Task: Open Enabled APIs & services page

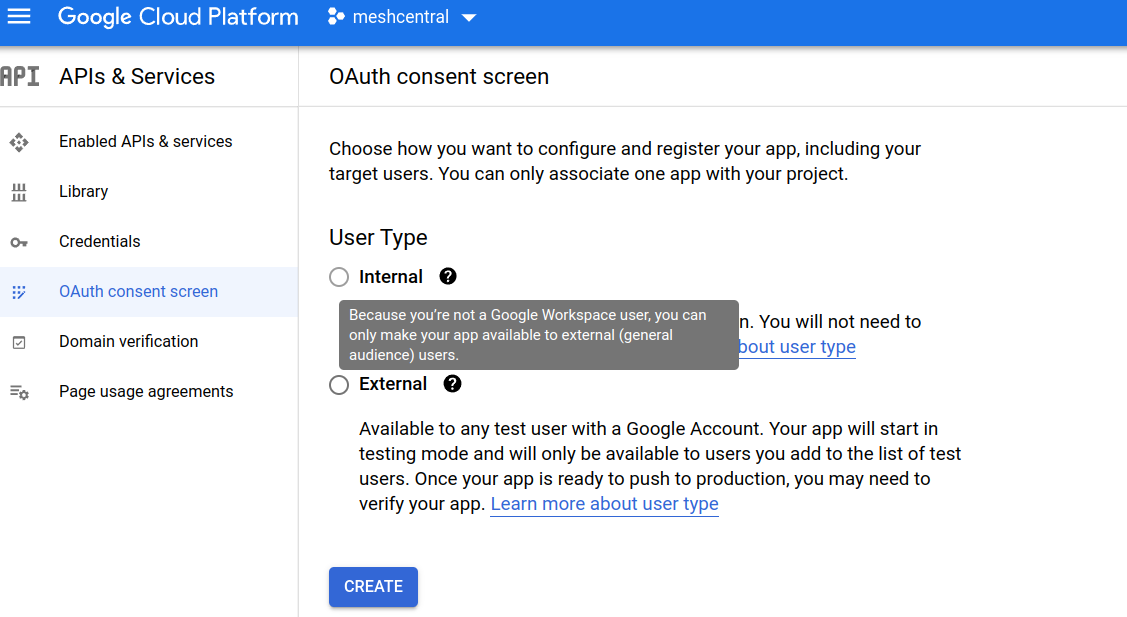Action: click(145, 142)
